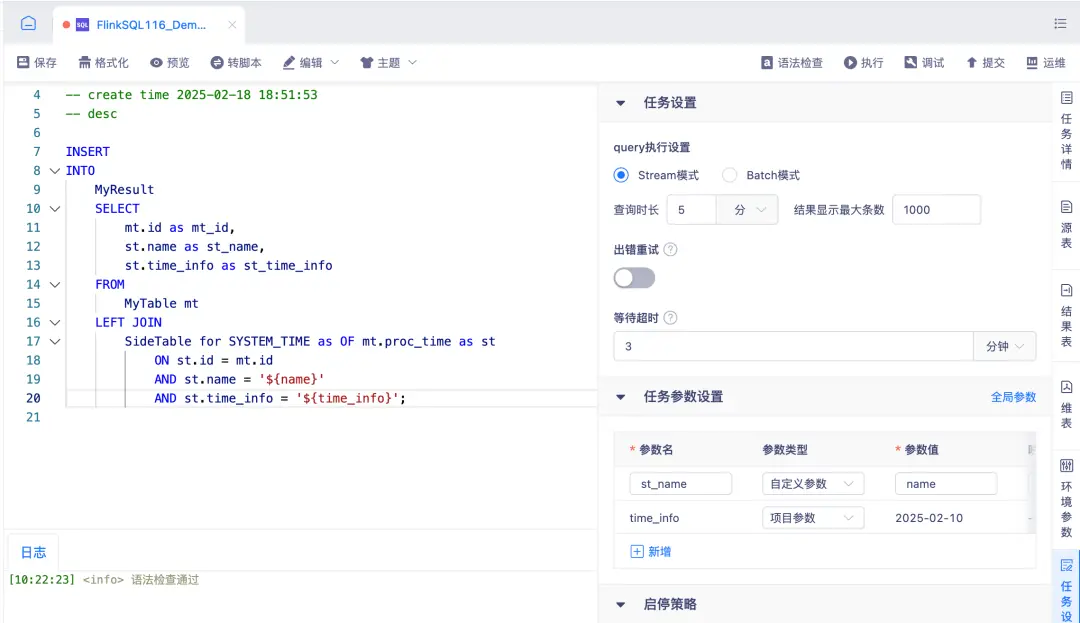Click the 'MyResult' code line
The height and width of the screenshot is (623, 1080).
124,189
